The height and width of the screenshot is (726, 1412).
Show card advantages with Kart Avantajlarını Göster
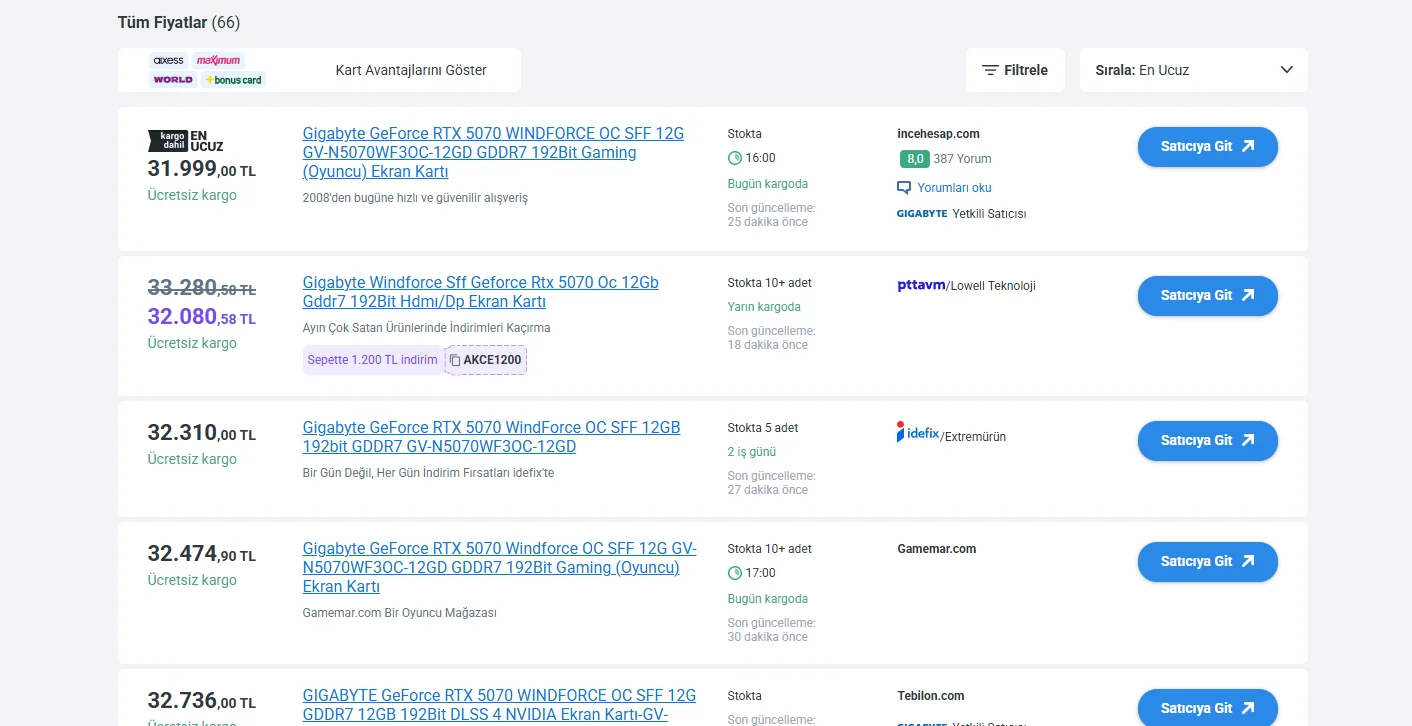pos(411,70)
